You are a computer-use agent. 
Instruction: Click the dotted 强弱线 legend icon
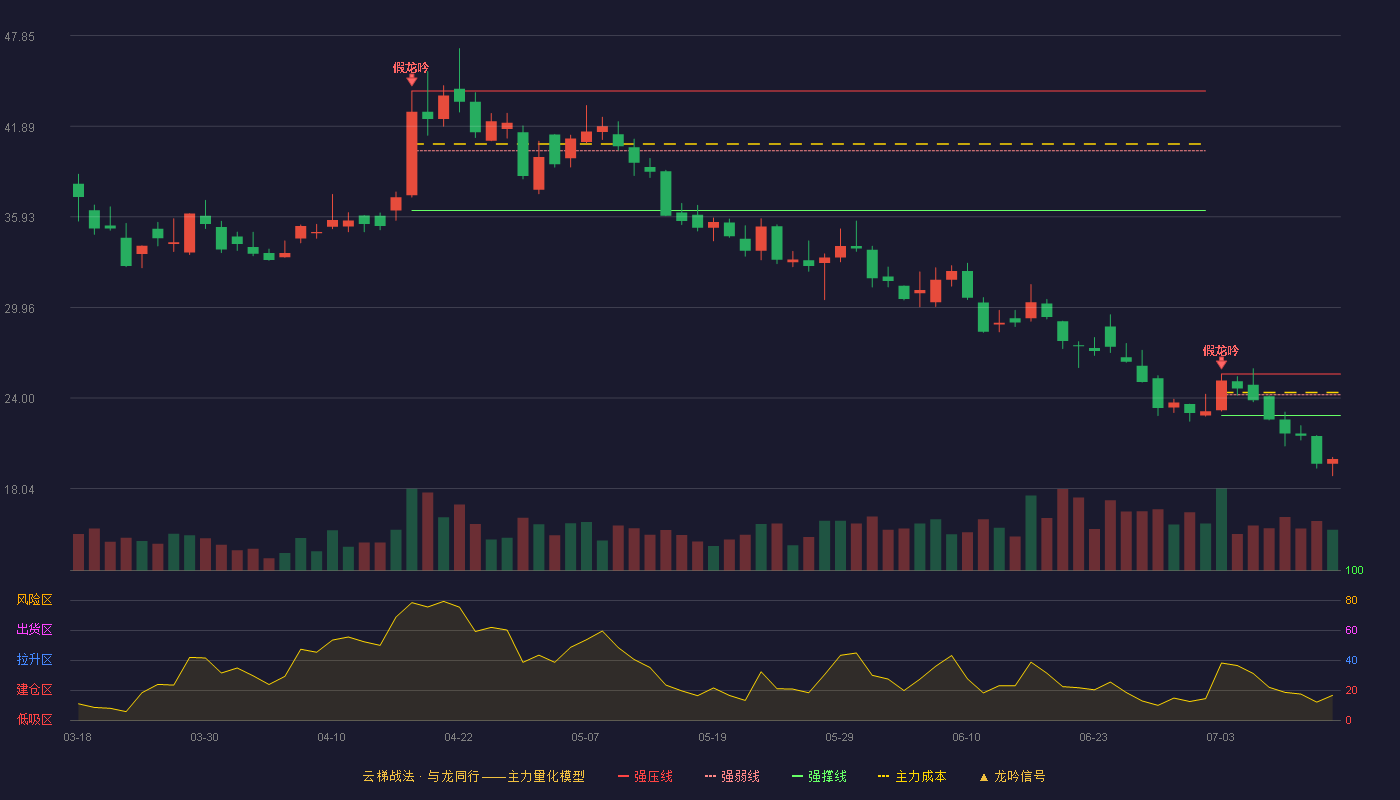[x=711, y=776]
